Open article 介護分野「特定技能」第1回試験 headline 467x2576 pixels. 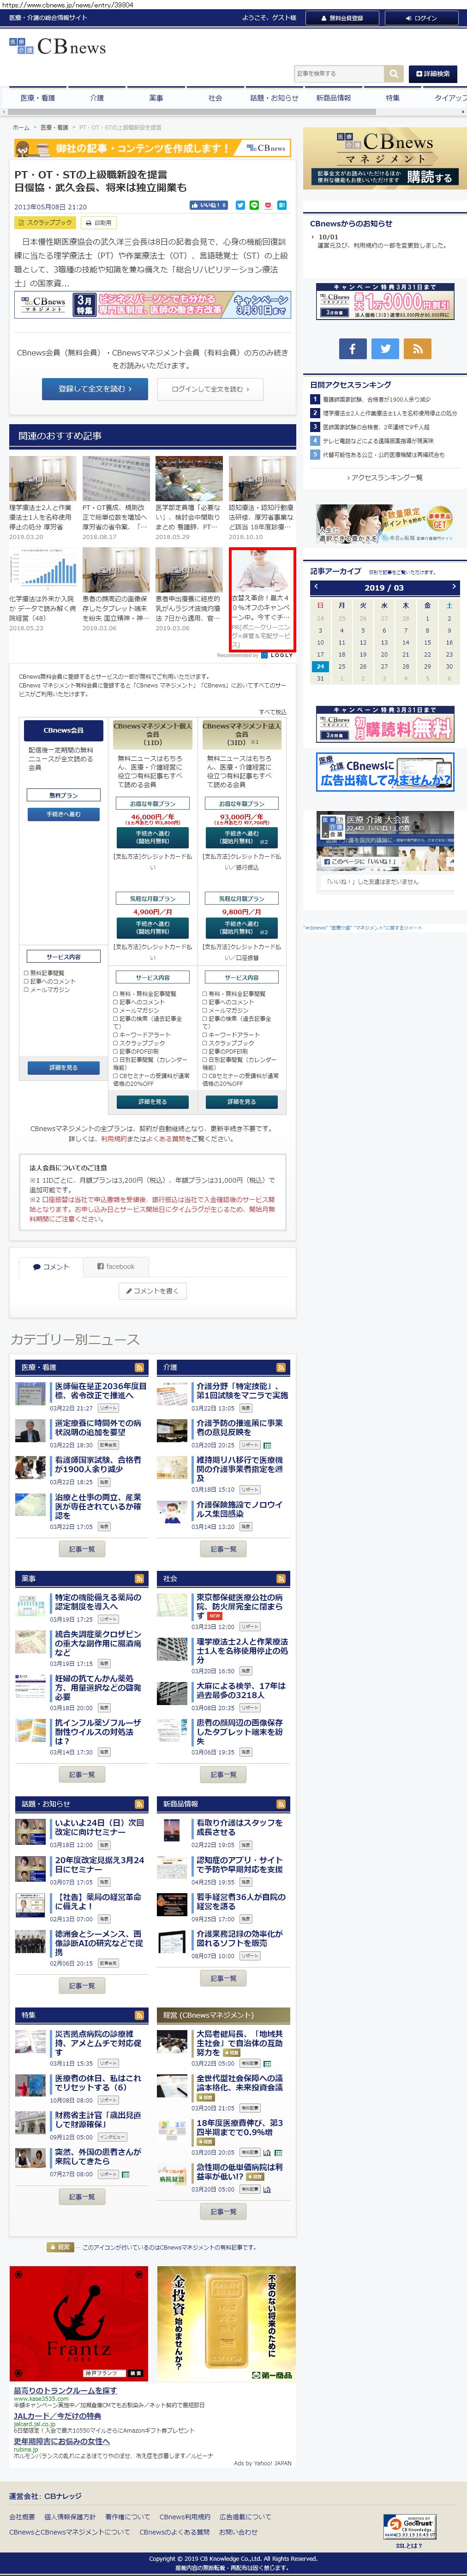pos(242,1390)
